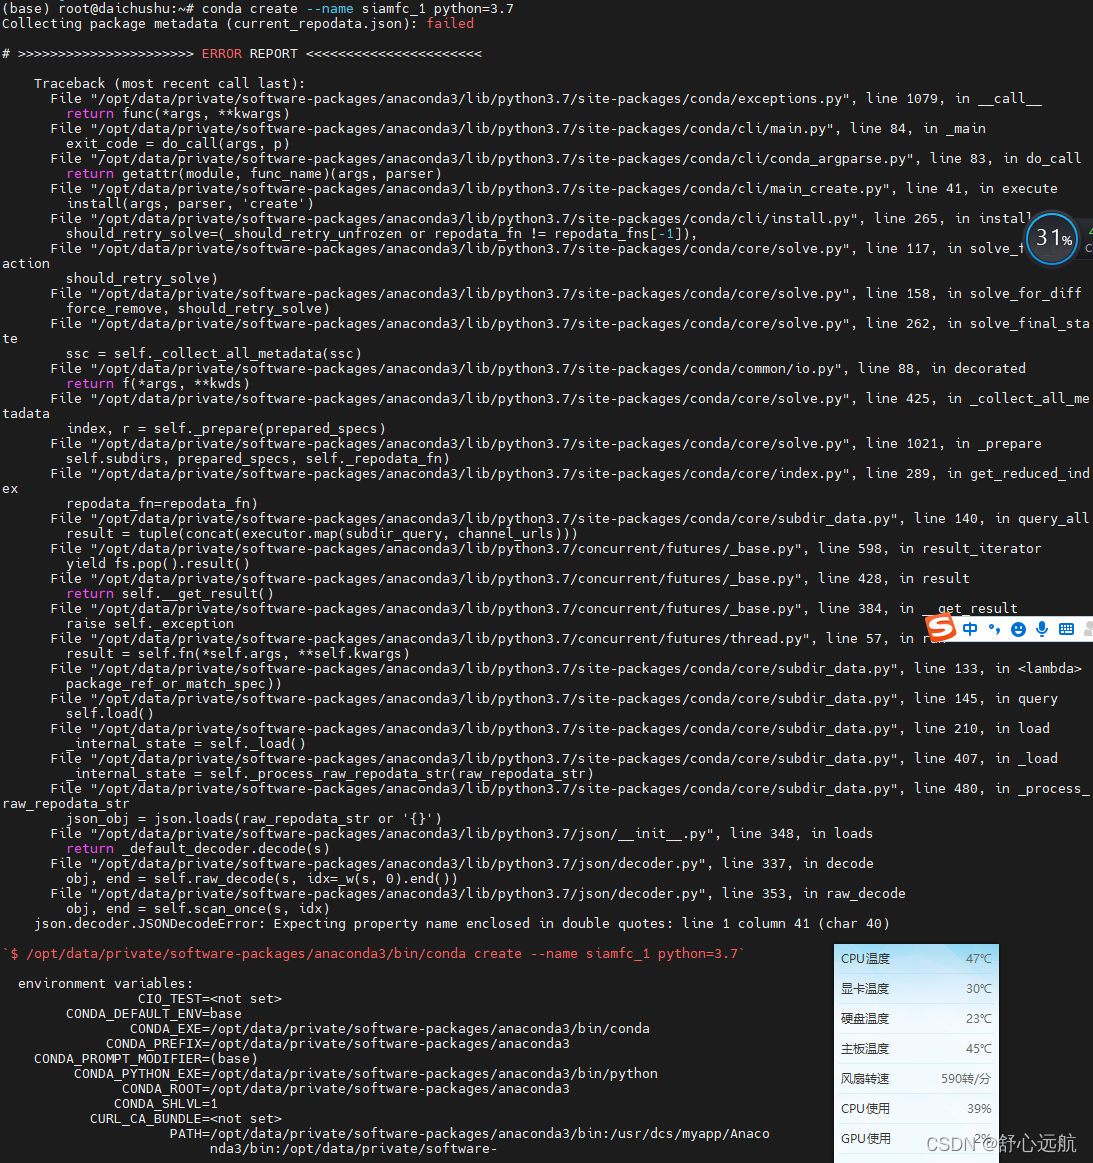Click the 'exit_code = do_call(args, p)' line
1093x1163 pixels.
[177, 144]
